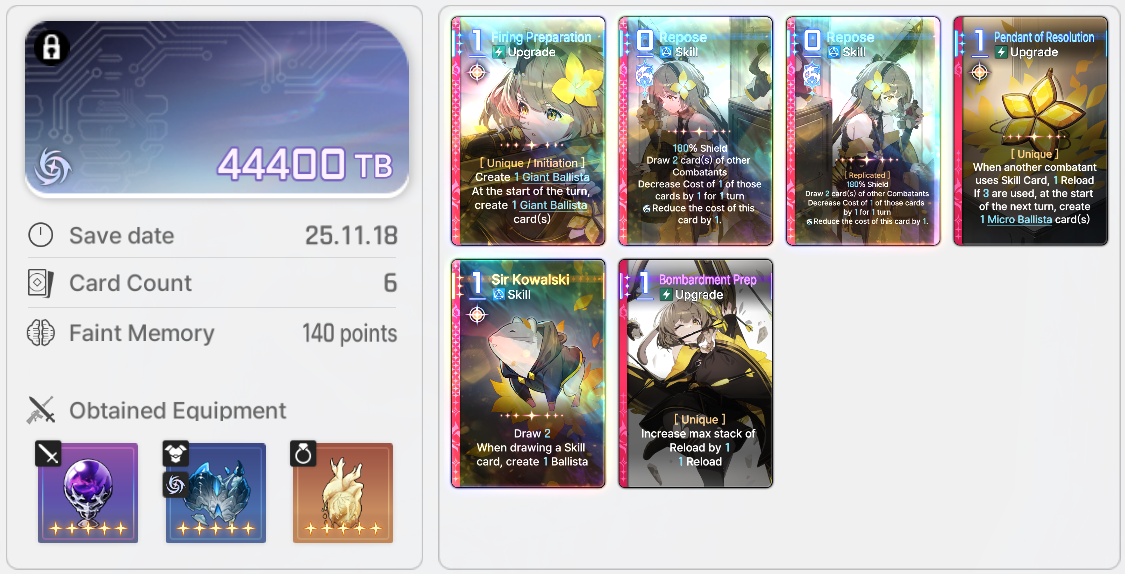Screen dimensions: 1125x574
Task: Select the purple orb weapon equipment
Action: (88, 492)
